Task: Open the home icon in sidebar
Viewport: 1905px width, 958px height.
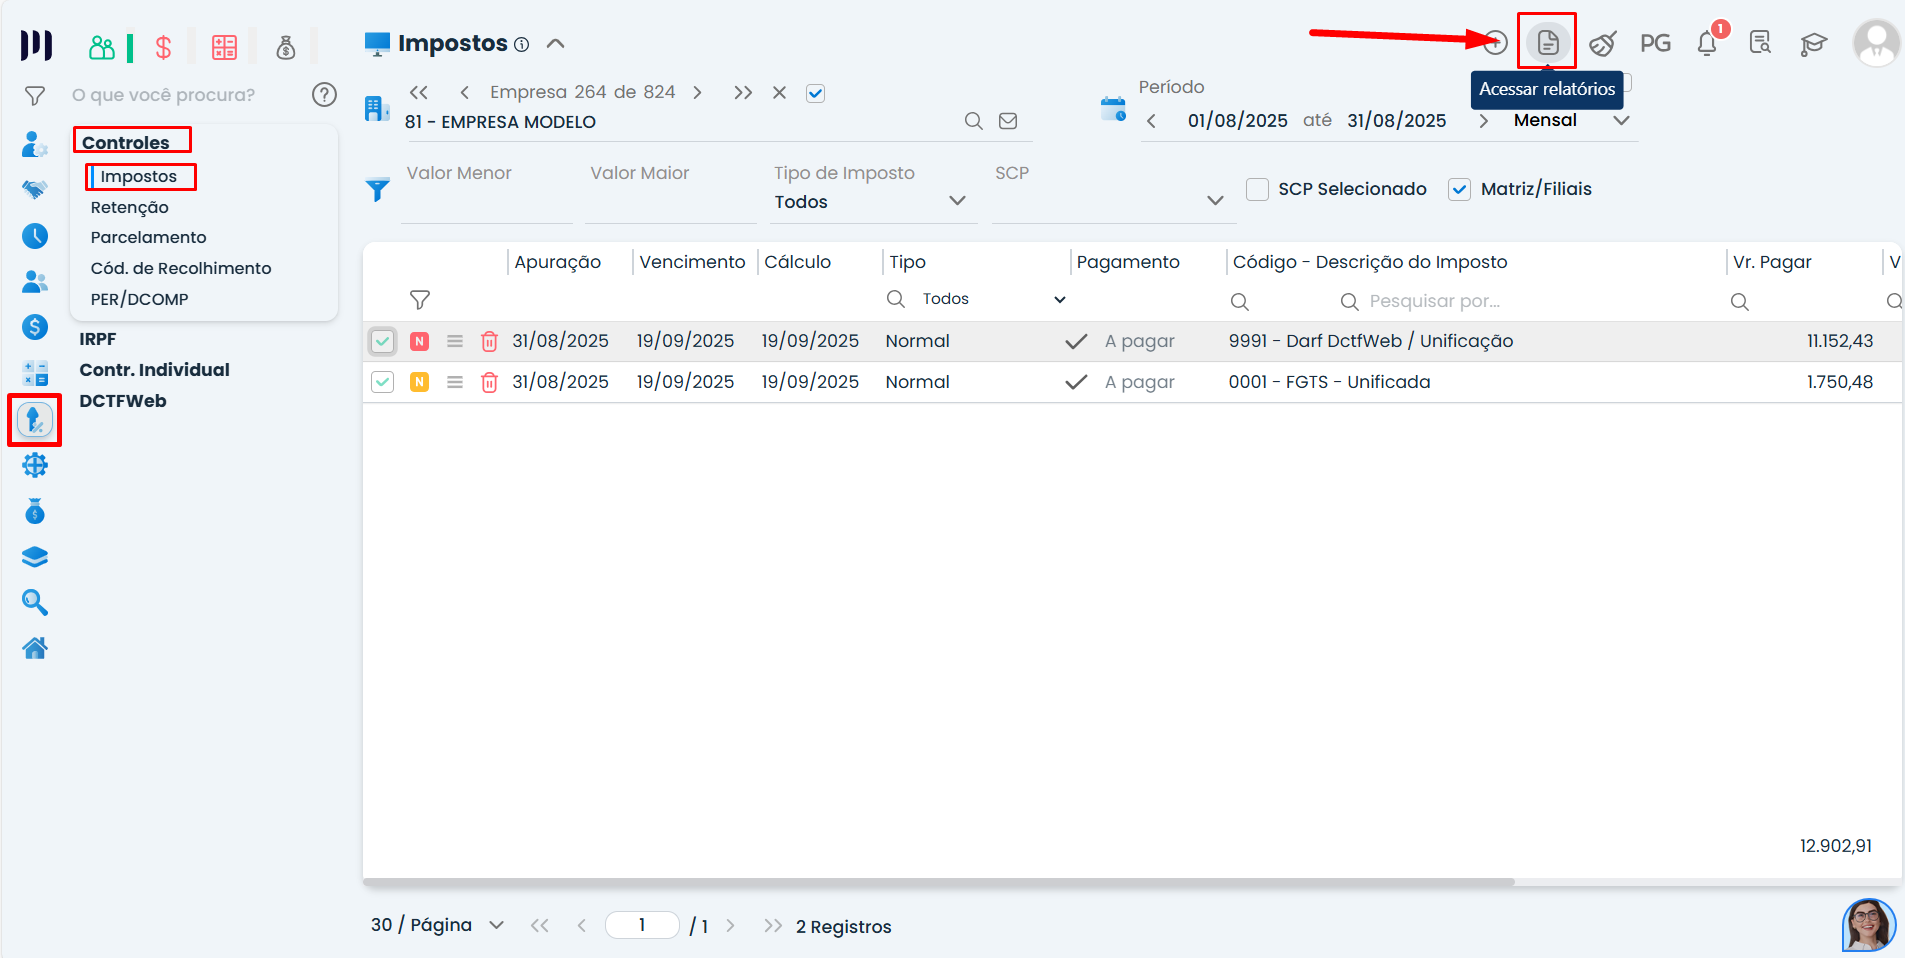Action: [x=35, y=648]
